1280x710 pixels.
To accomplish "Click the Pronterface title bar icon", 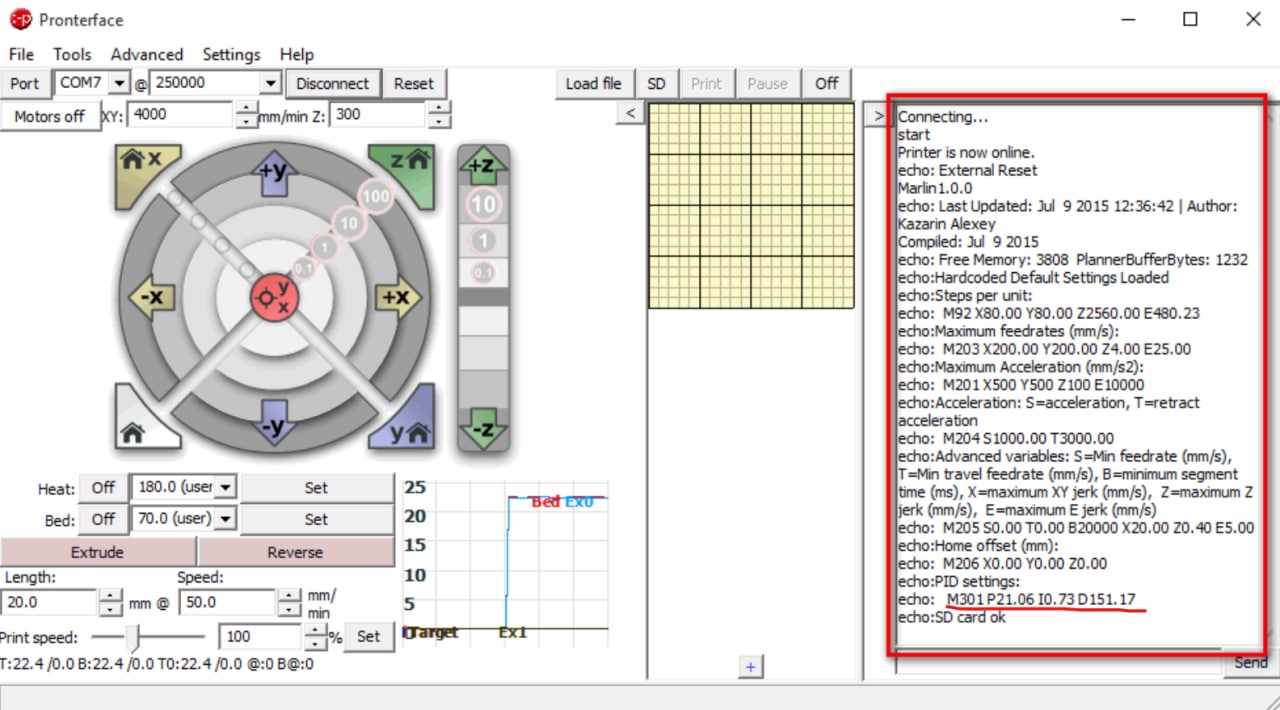I will pyautogui.click(x=20, y=18).
